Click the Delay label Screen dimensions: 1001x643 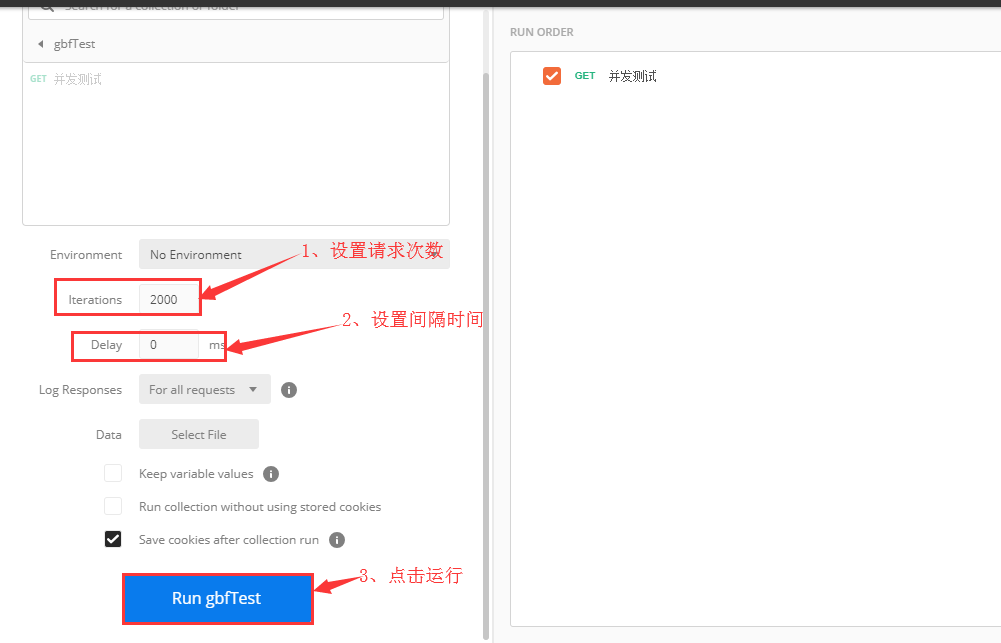106,345
